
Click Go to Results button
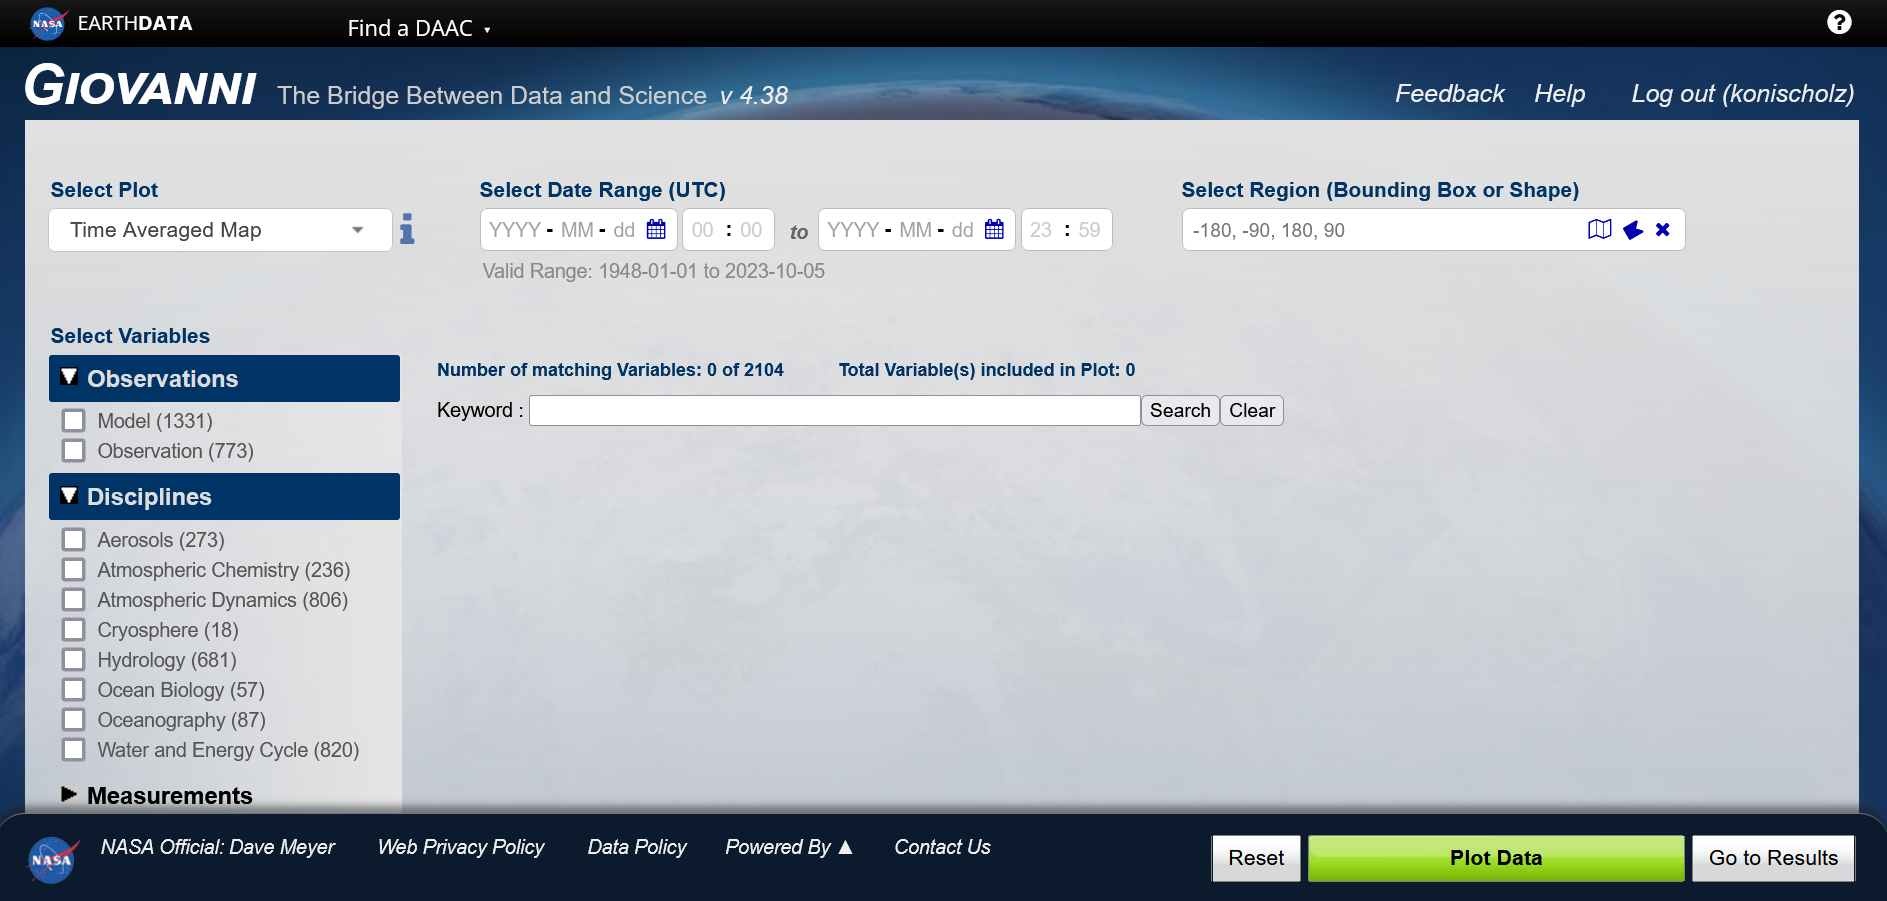click(1773, 858)
